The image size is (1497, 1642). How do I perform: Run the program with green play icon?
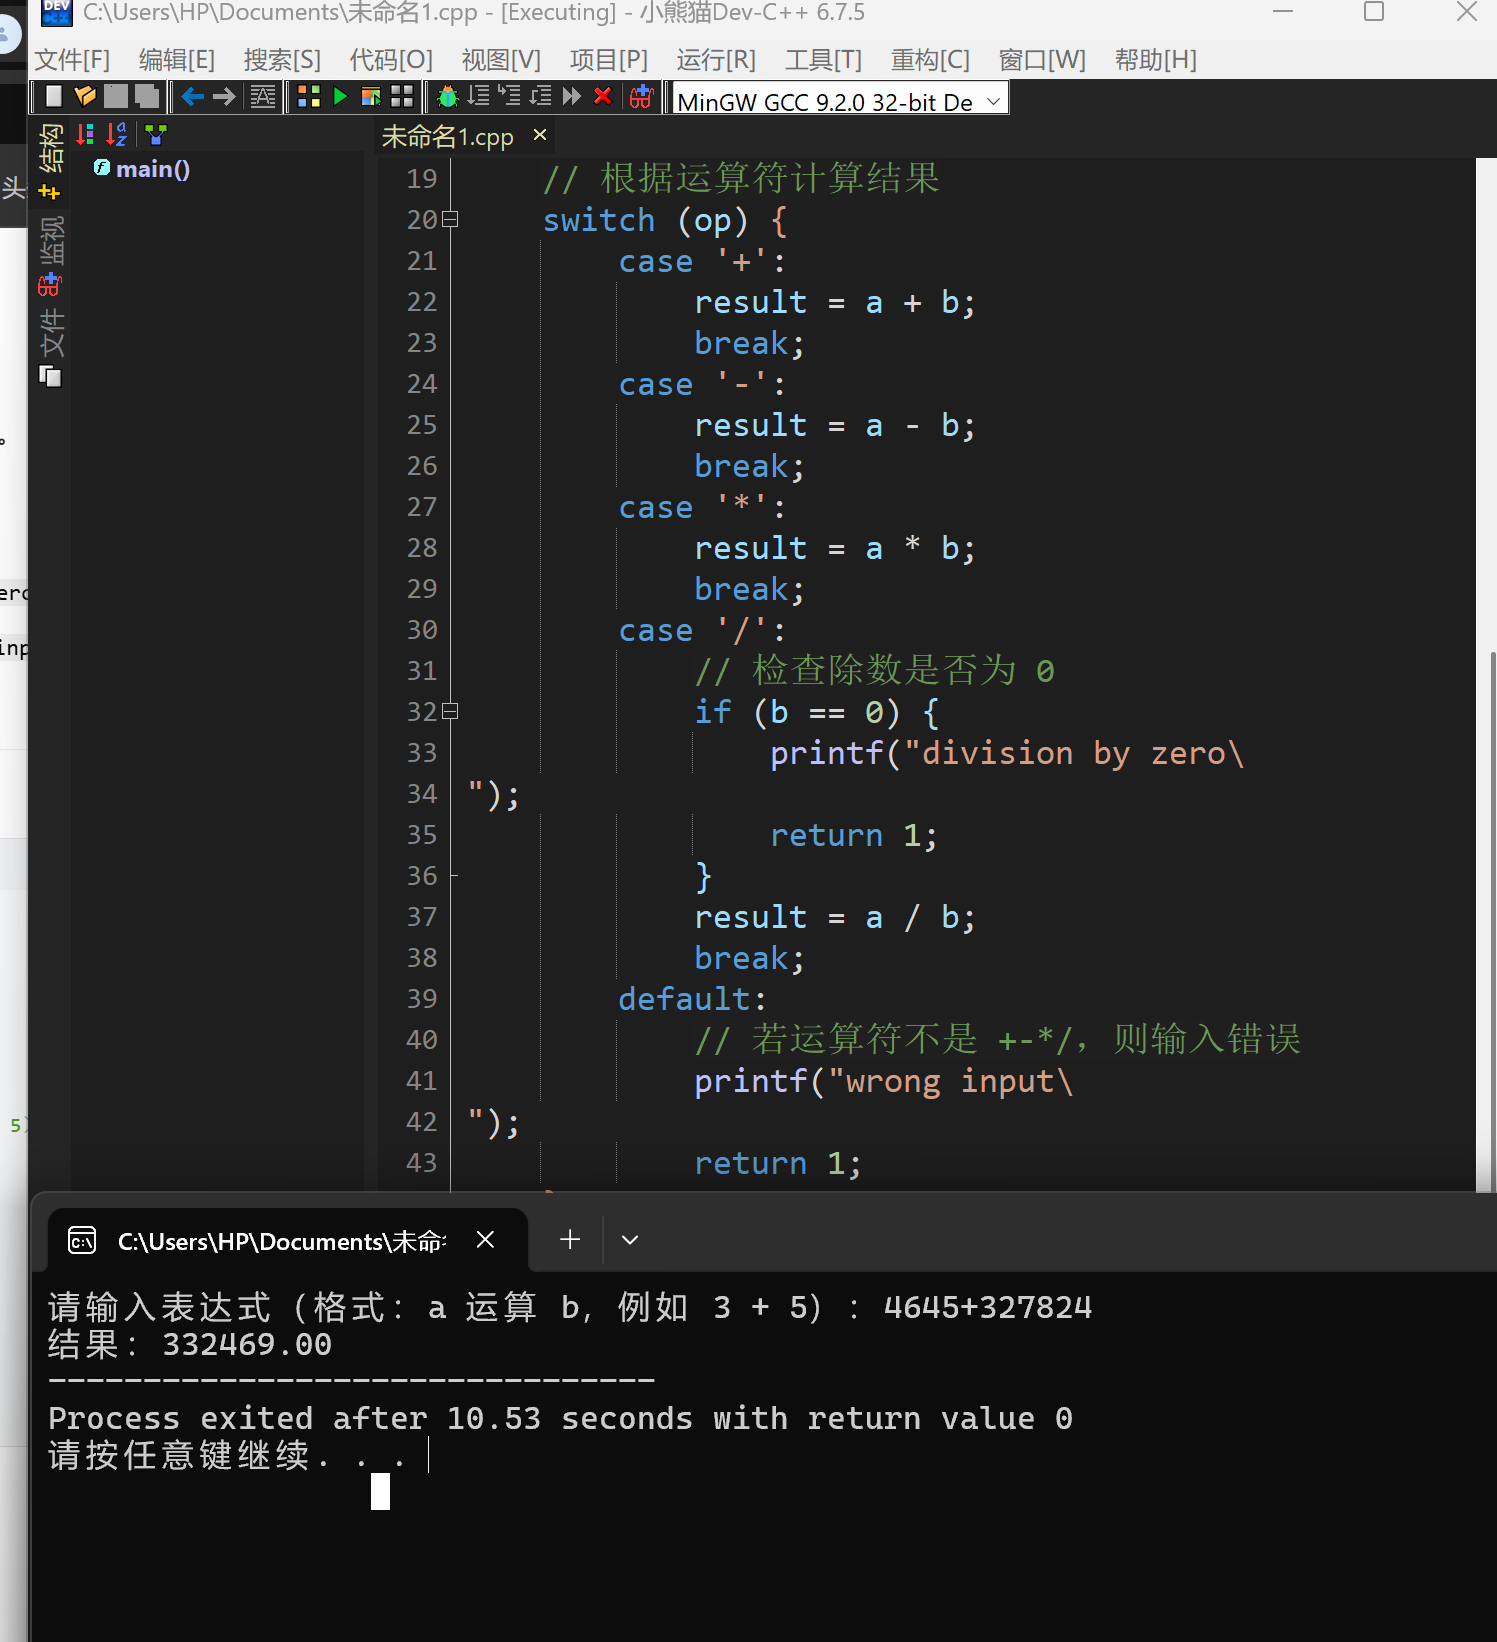pos(340,96)
